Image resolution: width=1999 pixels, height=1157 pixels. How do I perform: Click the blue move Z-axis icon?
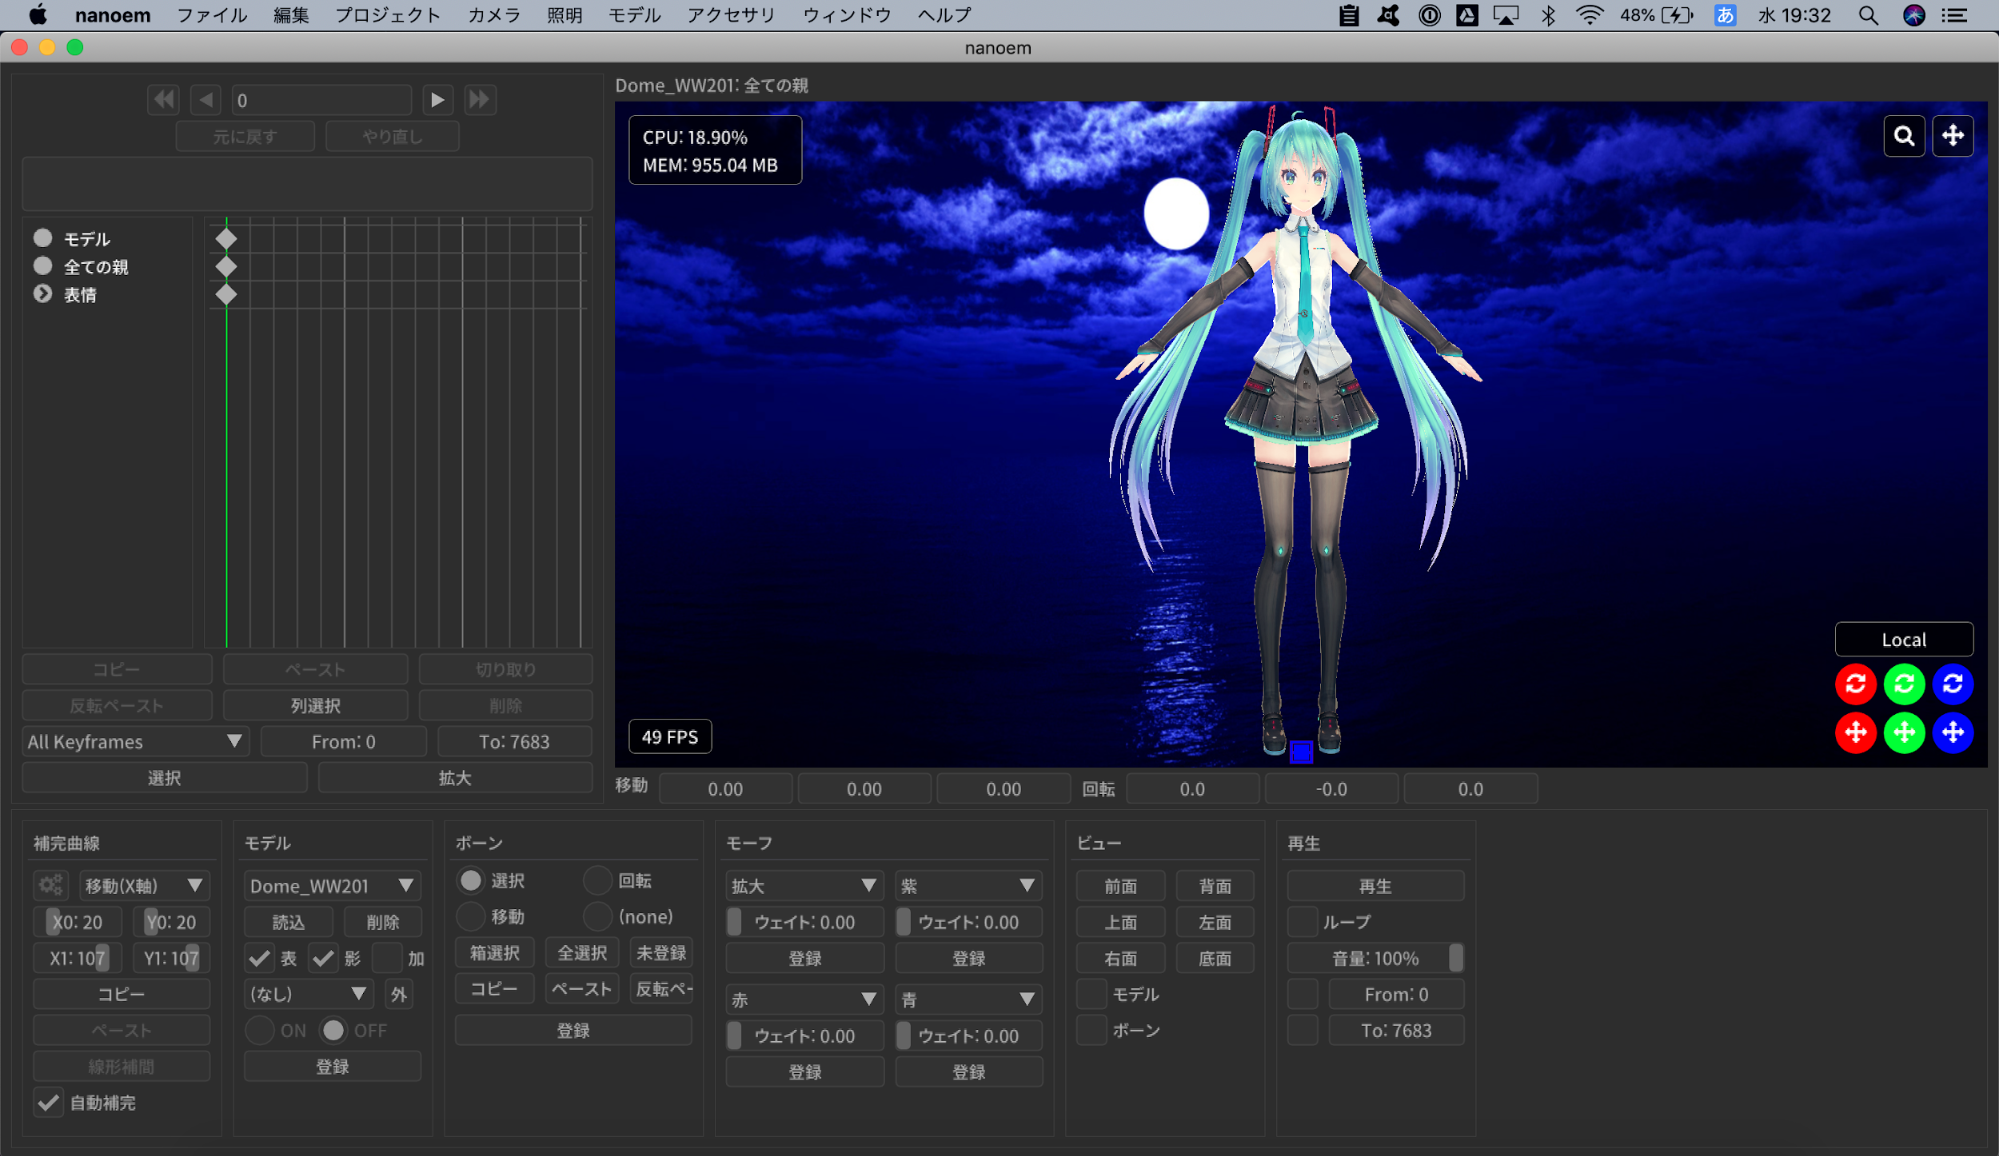1953,733
